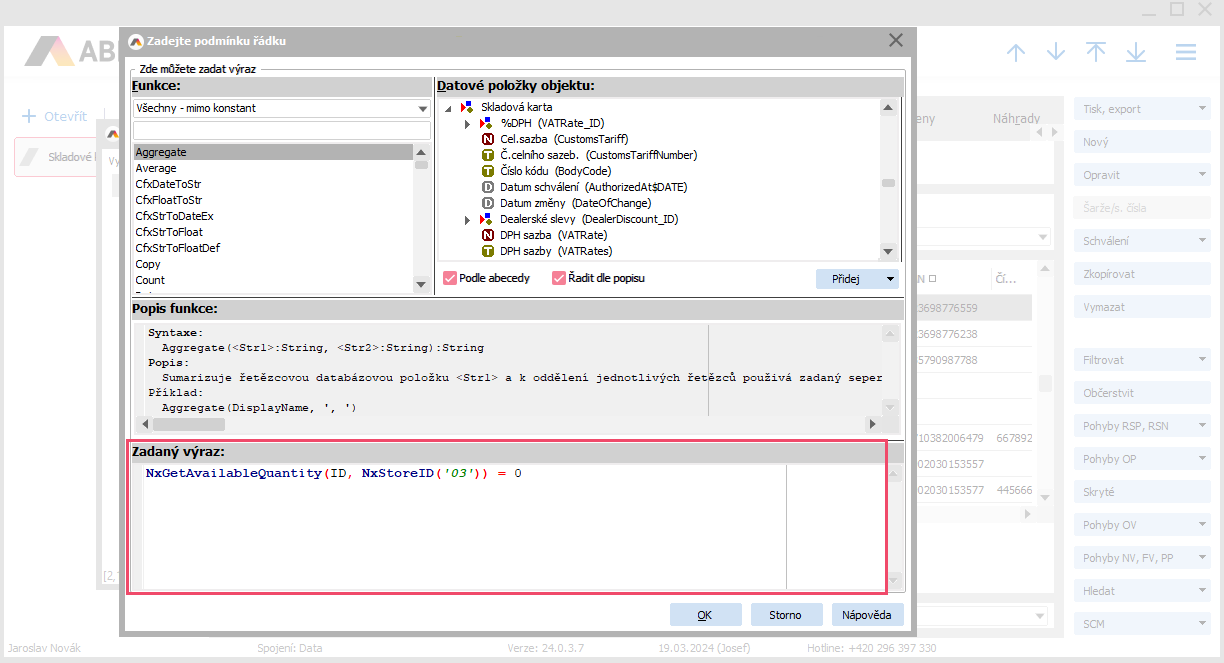This screenshot has width=1224, height=663.
Task: Select the Aggregate function
Action: [273, 152]
